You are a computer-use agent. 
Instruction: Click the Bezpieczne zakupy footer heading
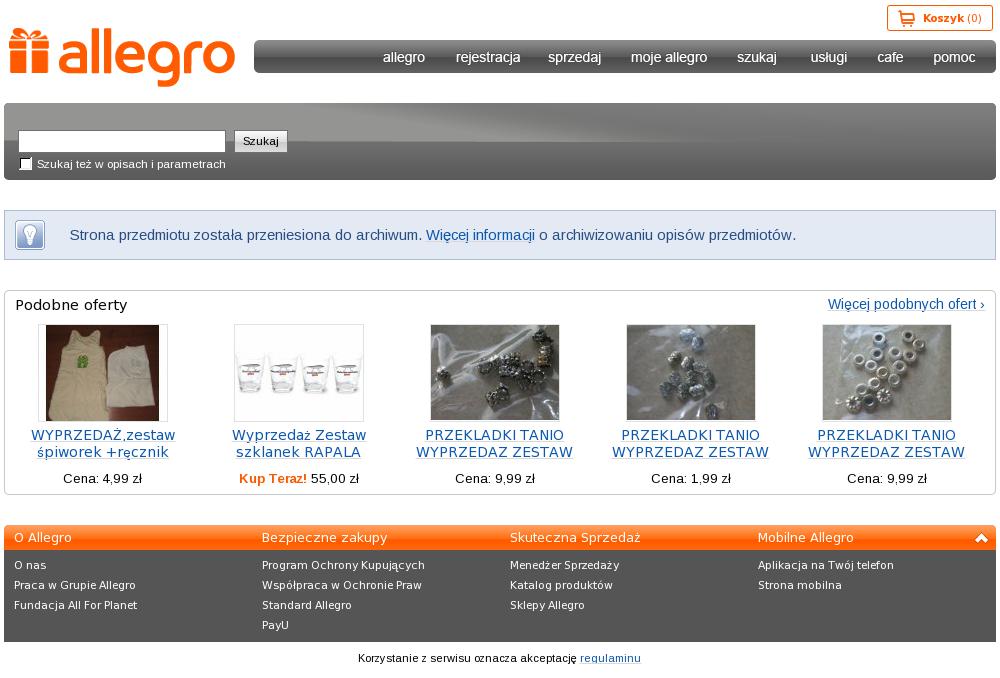[x=325, y=538]
